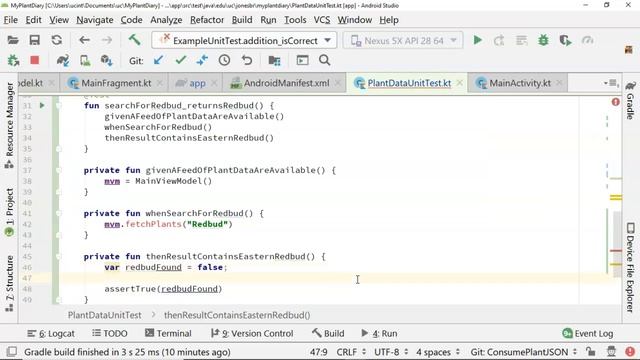Sync project with Gradle files icon
The image size is (640, 360).
tap(63, 61)
